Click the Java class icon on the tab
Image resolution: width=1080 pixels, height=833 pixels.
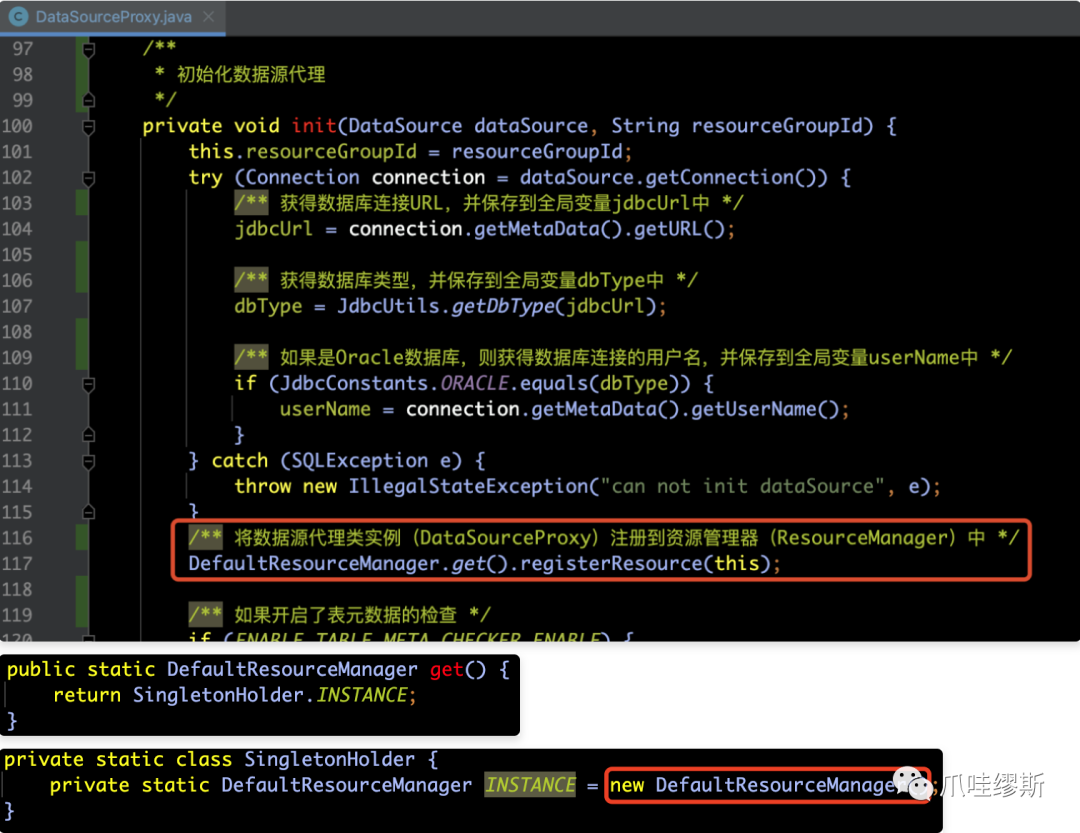pos(18,17)
